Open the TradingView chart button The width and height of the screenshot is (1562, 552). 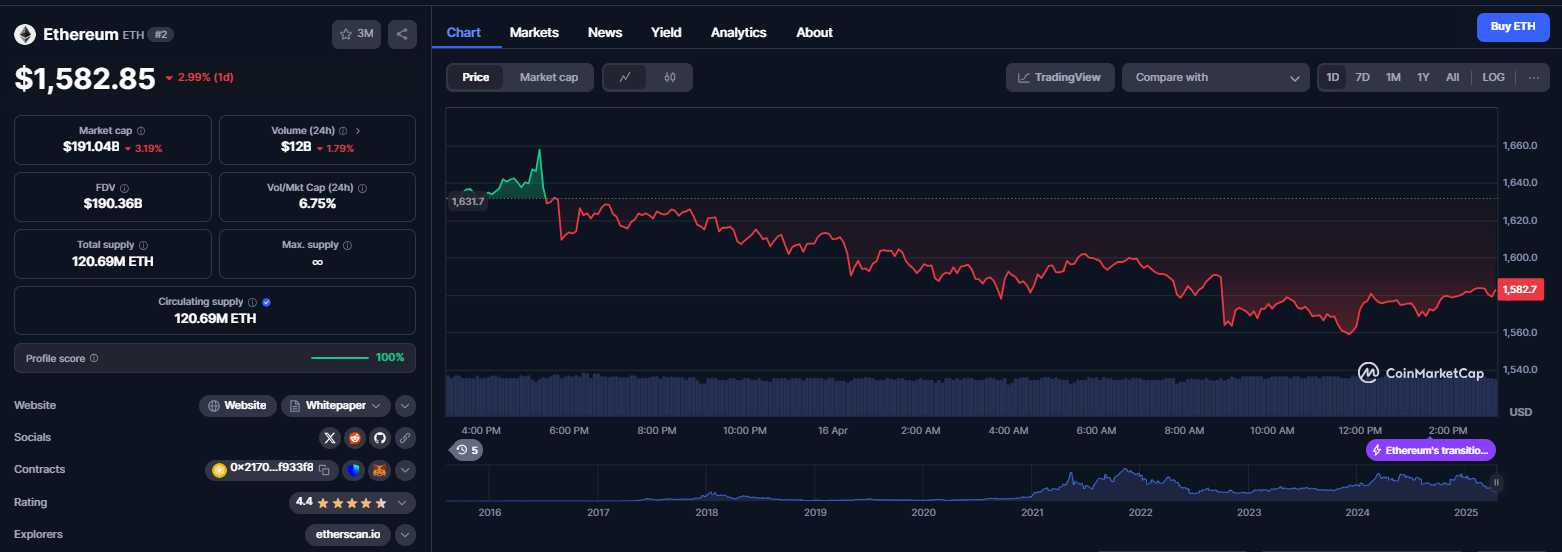click(x=1060, y=77)
